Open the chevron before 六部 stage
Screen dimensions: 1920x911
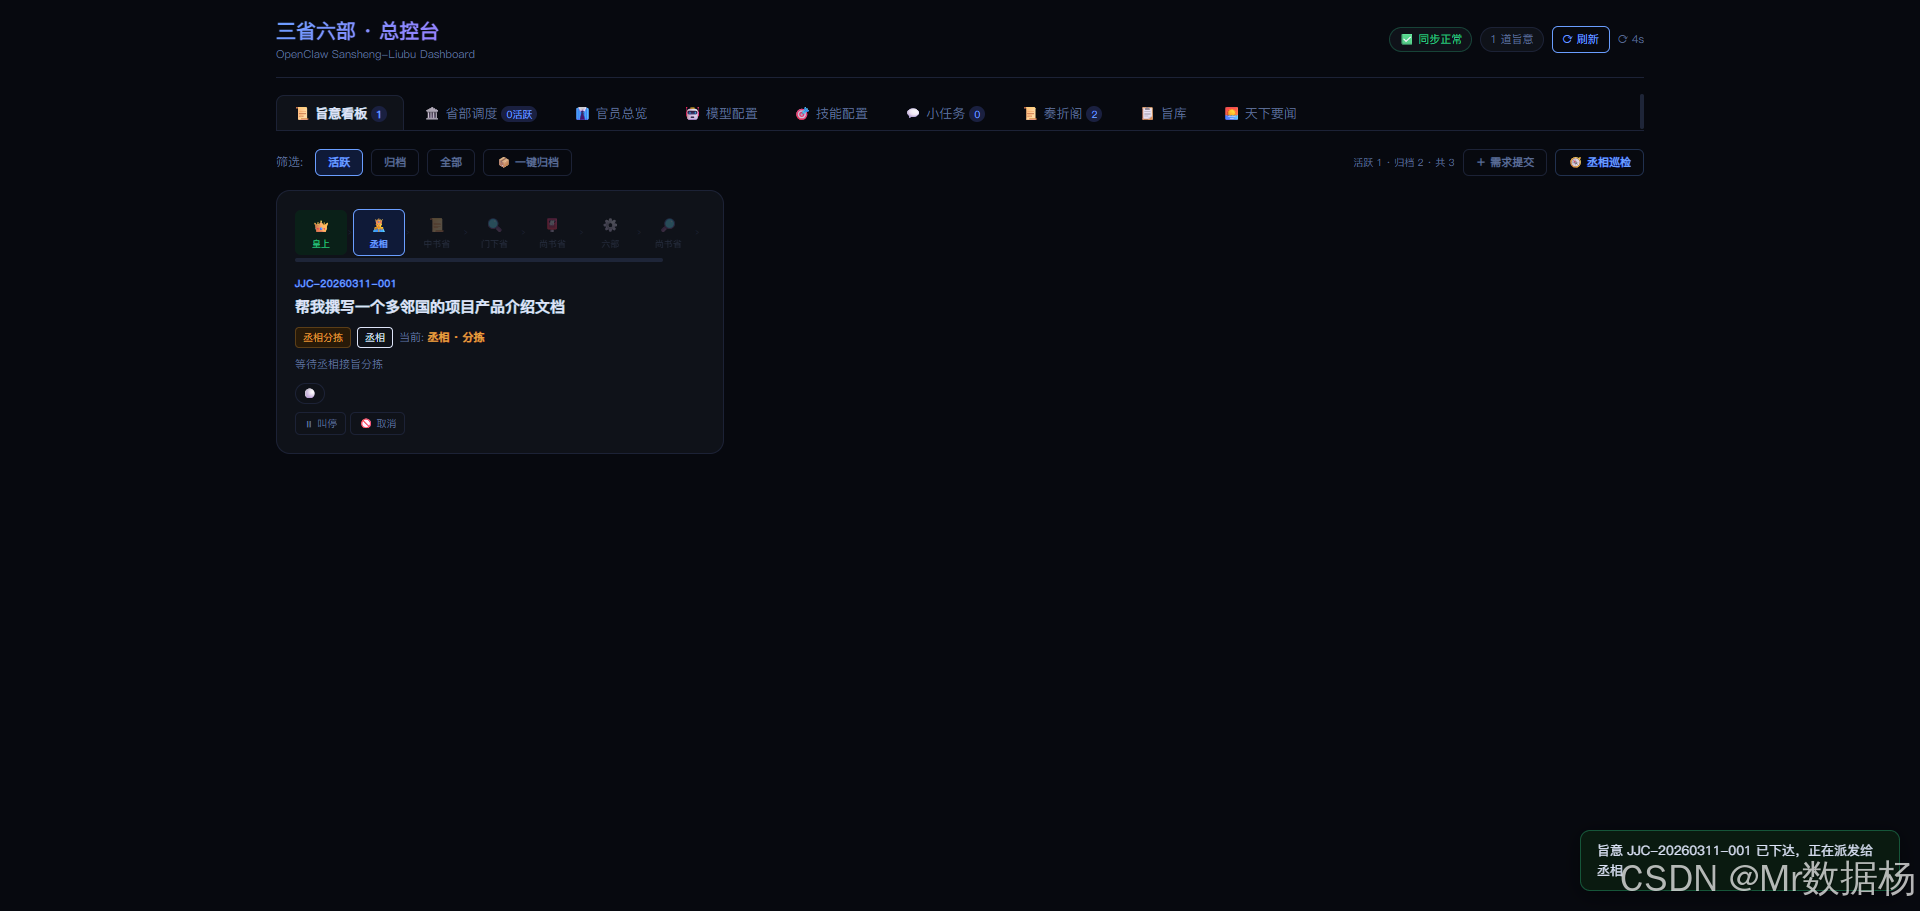tap(581, 232)
